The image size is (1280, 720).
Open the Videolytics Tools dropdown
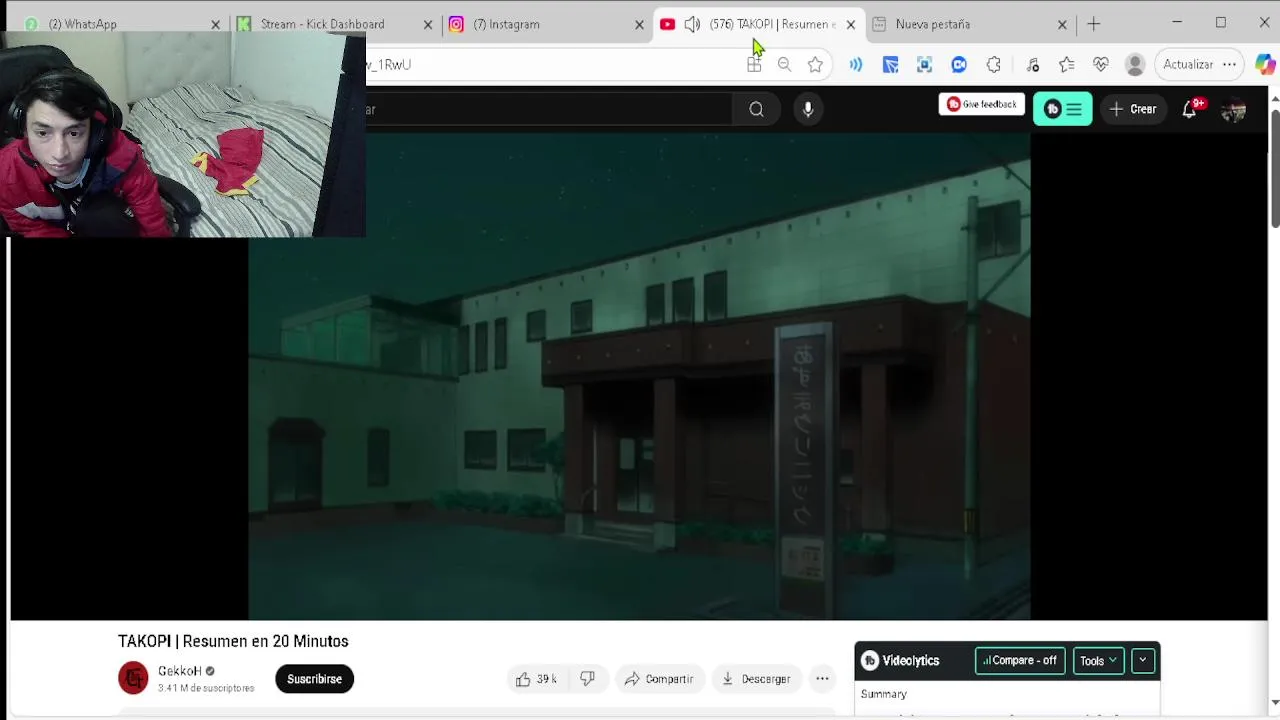[1098, 660]
